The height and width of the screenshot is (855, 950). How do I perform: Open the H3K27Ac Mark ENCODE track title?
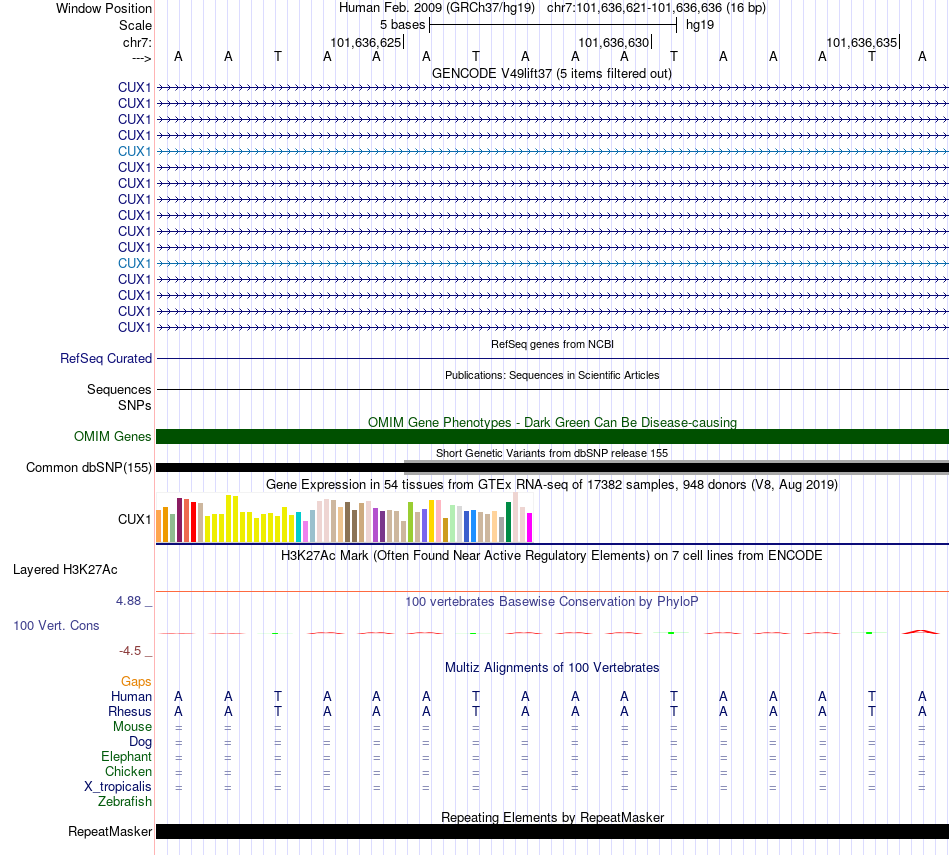pos(551,555)
